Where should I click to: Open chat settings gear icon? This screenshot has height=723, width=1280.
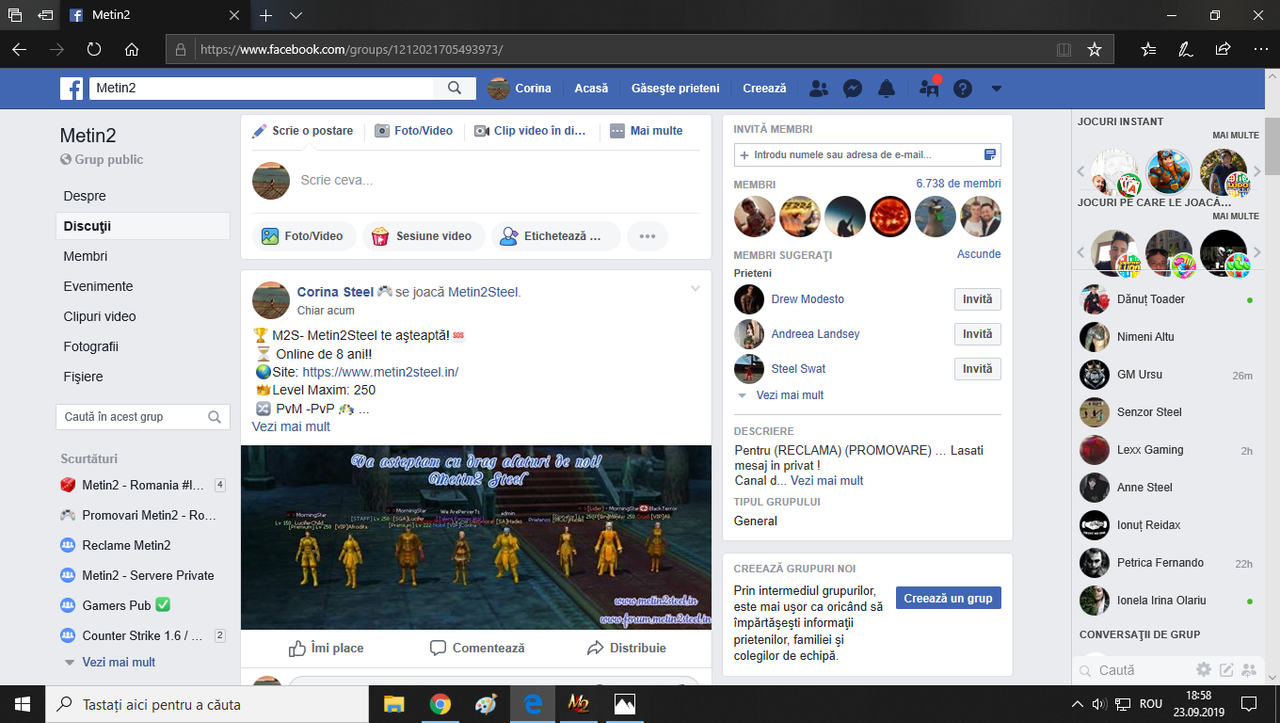(1203, 670)
